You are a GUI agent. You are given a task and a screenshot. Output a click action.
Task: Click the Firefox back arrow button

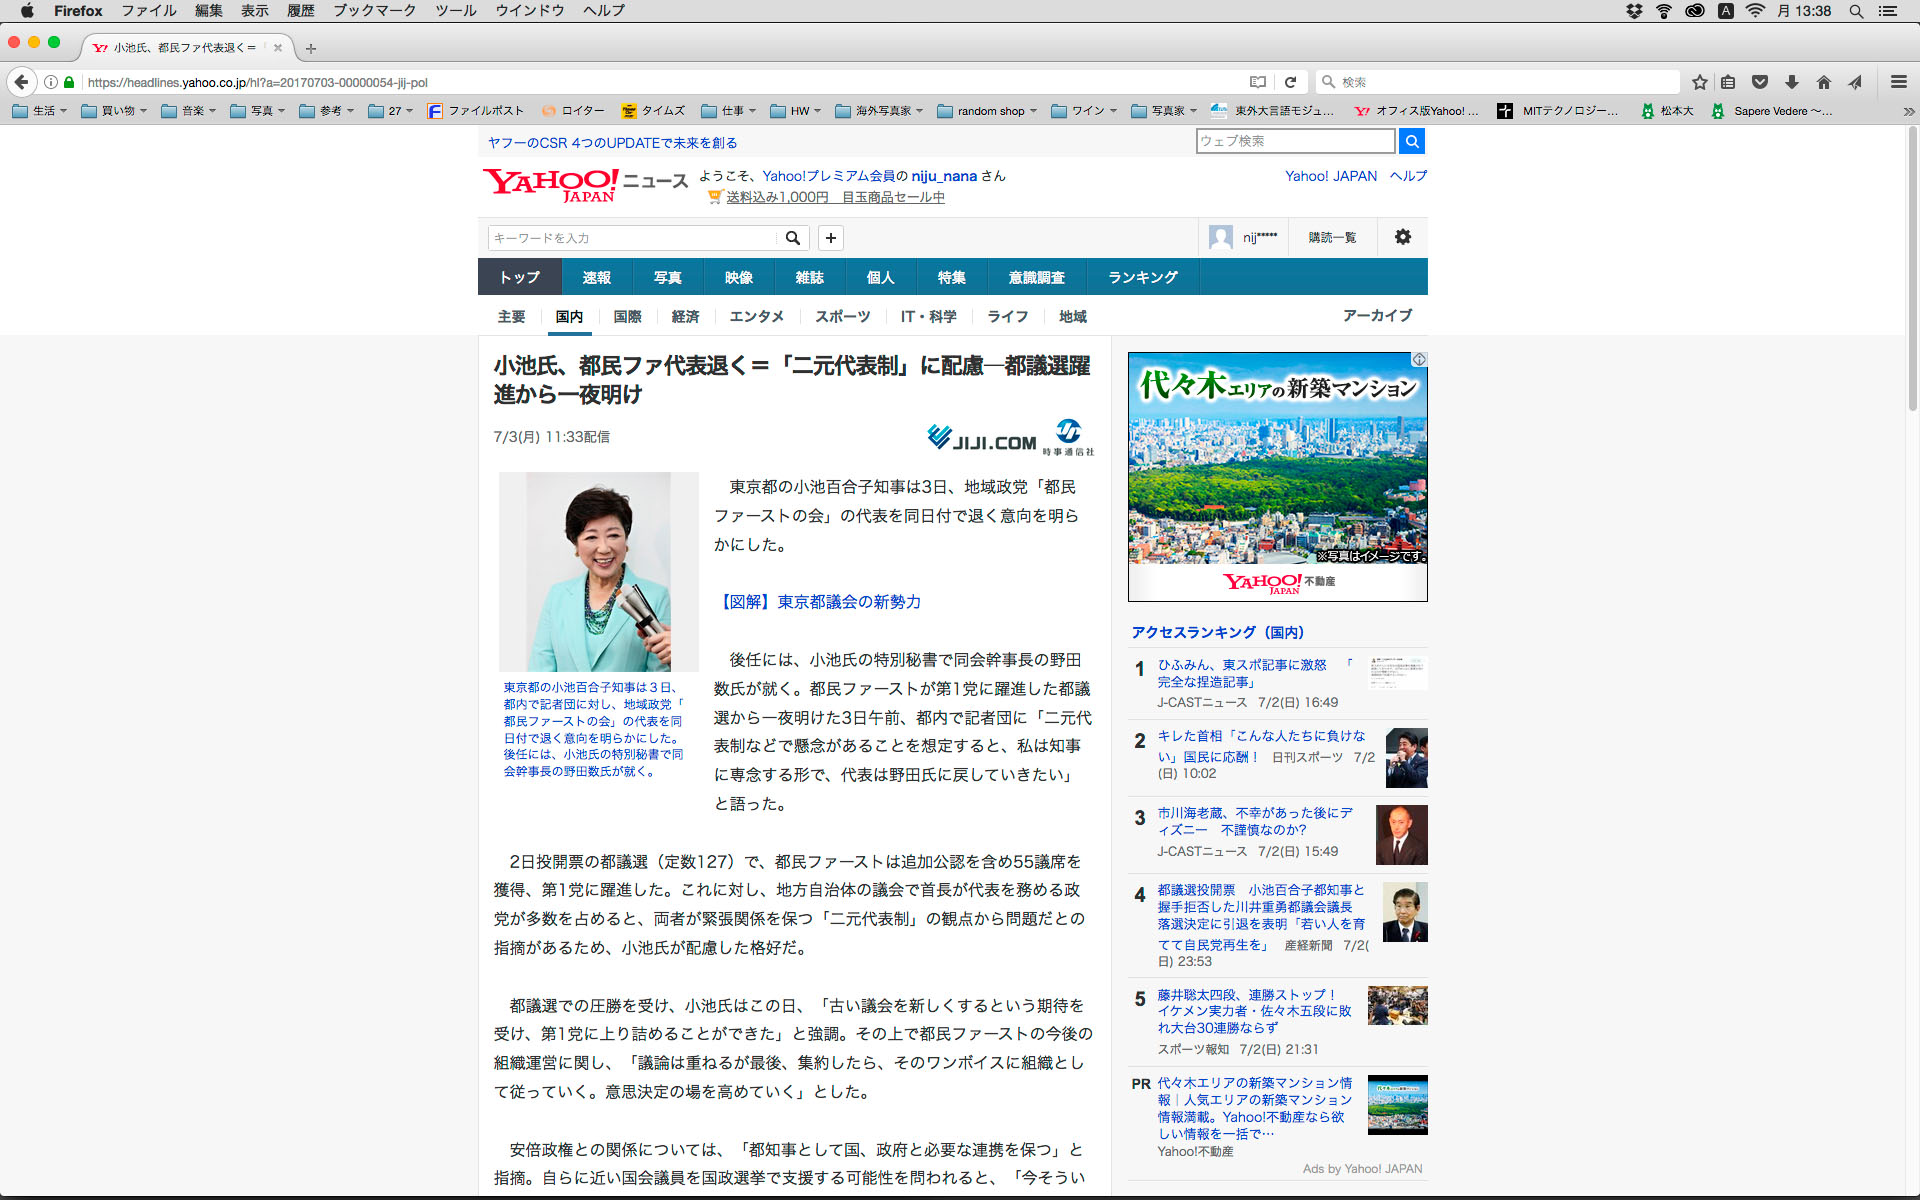click(x=21, y=82)
